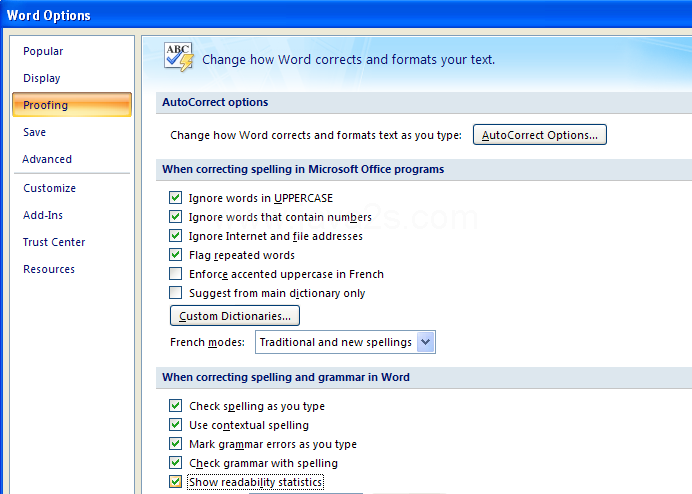The height and width of the screenshot is (494, 692).
Task: Open the Display options category
Action: (41, 78)
